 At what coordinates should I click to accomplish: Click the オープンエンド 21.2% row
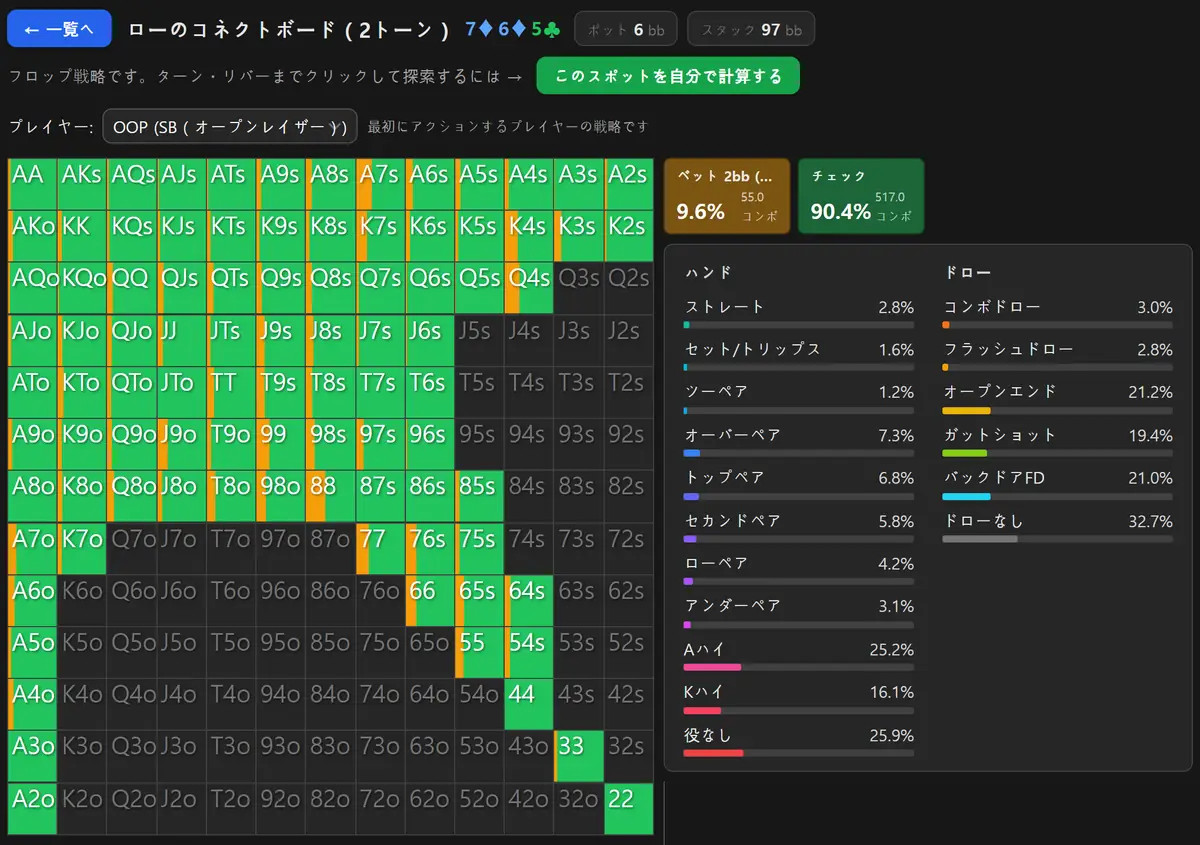pos(1058,399)
